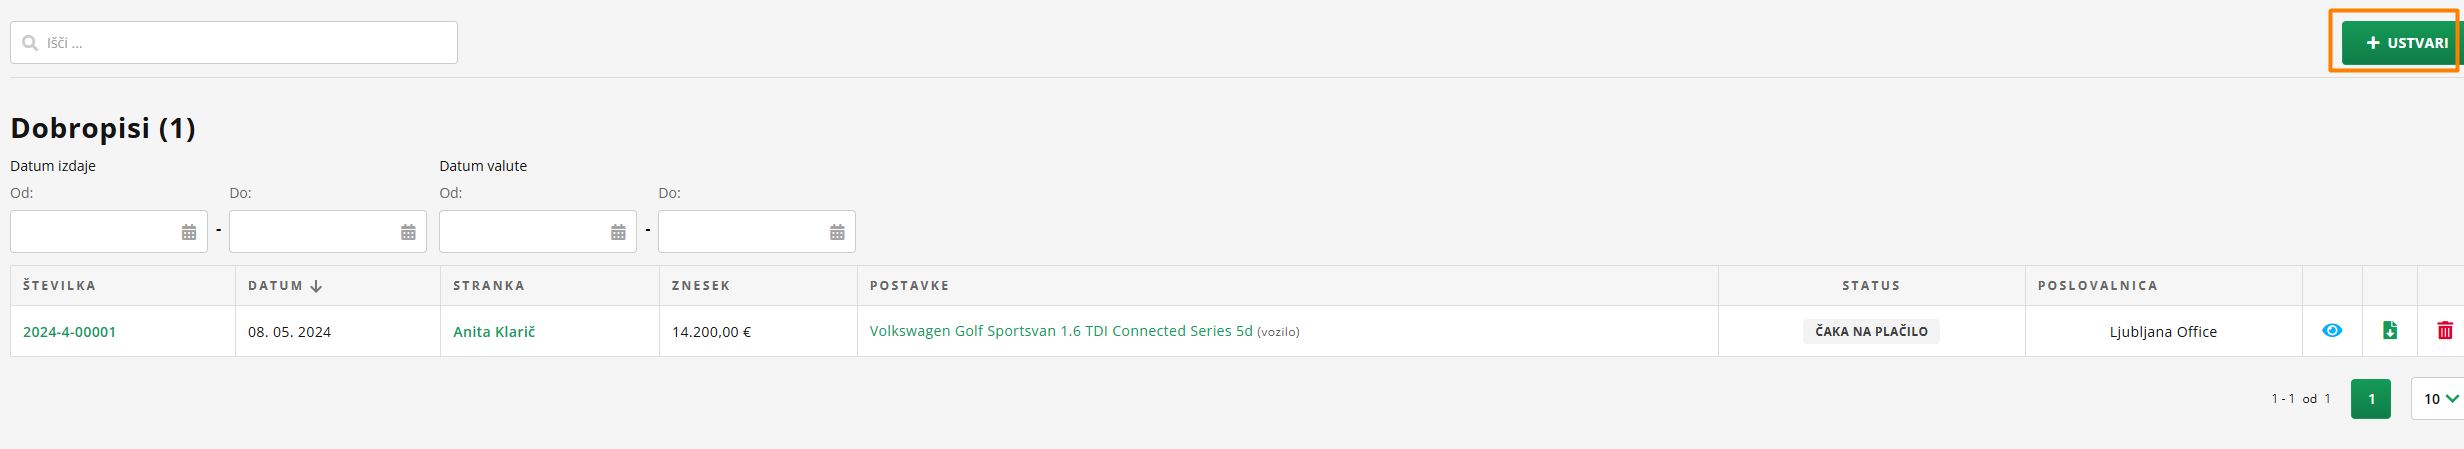Sort table by Številka column header
Viewport: 2464px width, 449px height.
coord(60,286)
